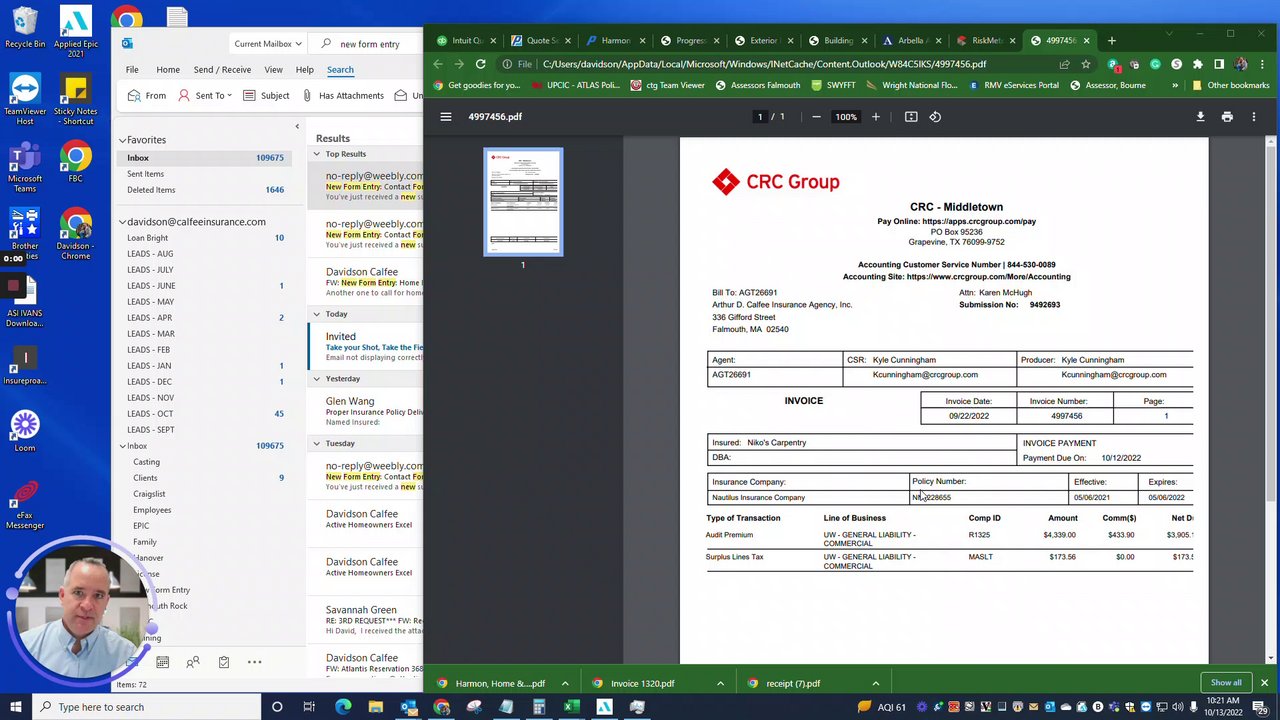The image size is (1280, 720).
Task: Open the Help ribbon tab
Action: (305, 70)
